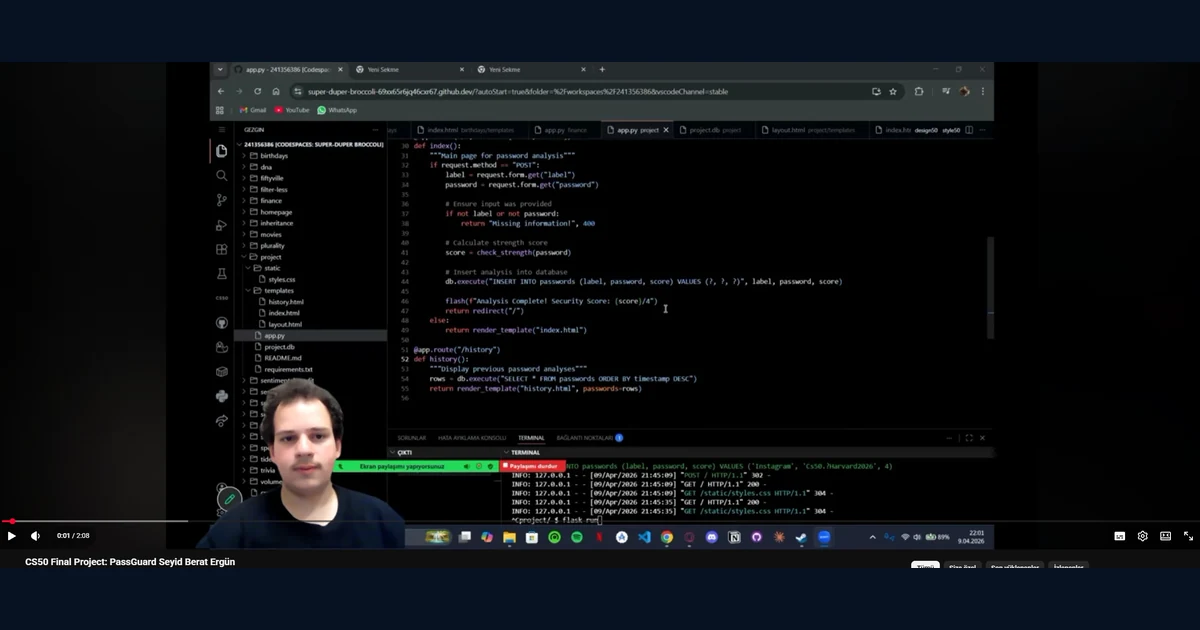Open the GitHub view in the activity bar
The image size is (1200, 630).
(222, 323)
